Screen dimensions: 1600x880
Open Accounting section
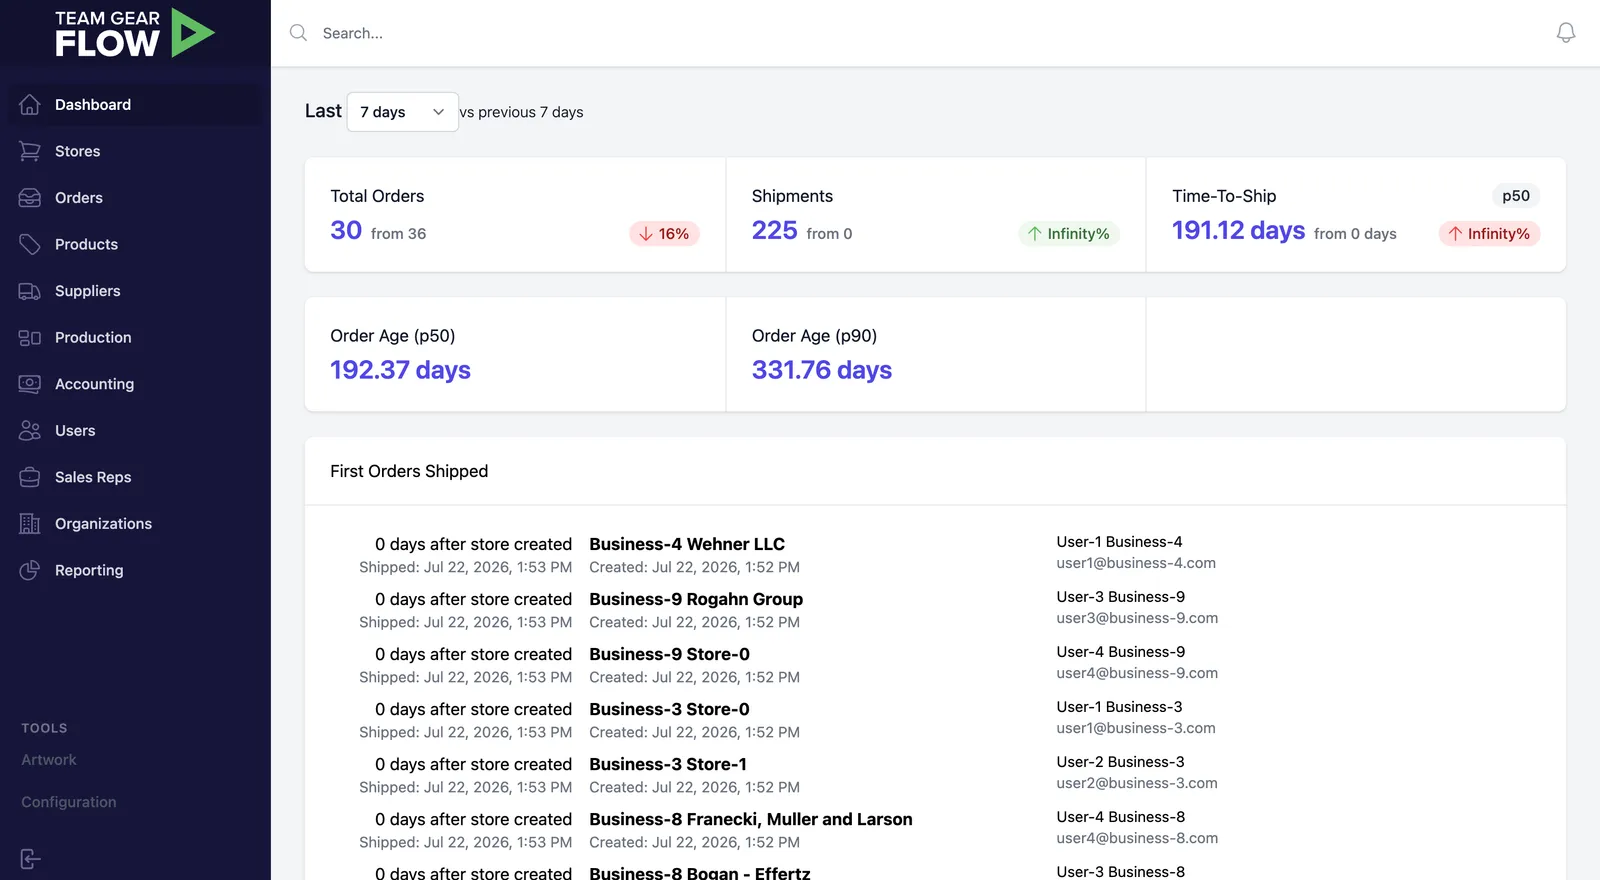tap(135, 384)
